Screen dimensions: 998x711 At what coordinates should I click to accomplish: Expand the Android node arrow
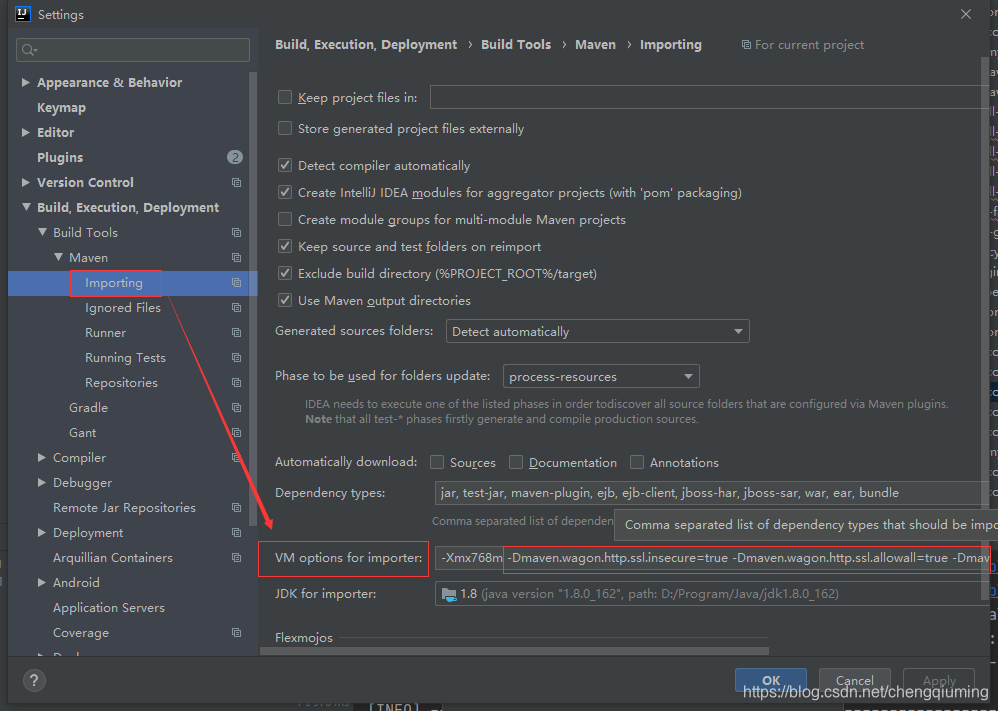pyautogui.click(x=41, y=582)
